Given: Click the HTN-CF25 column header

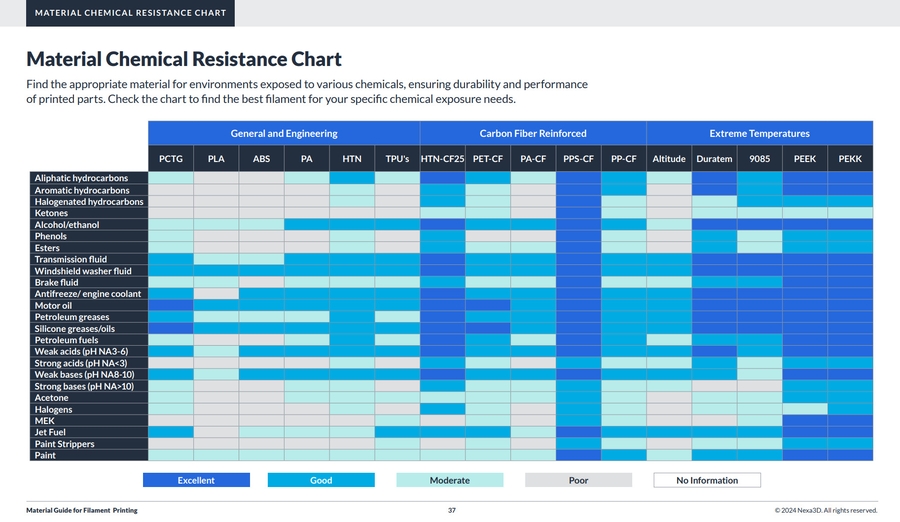Looking at the screenshot, I should 442,158.
